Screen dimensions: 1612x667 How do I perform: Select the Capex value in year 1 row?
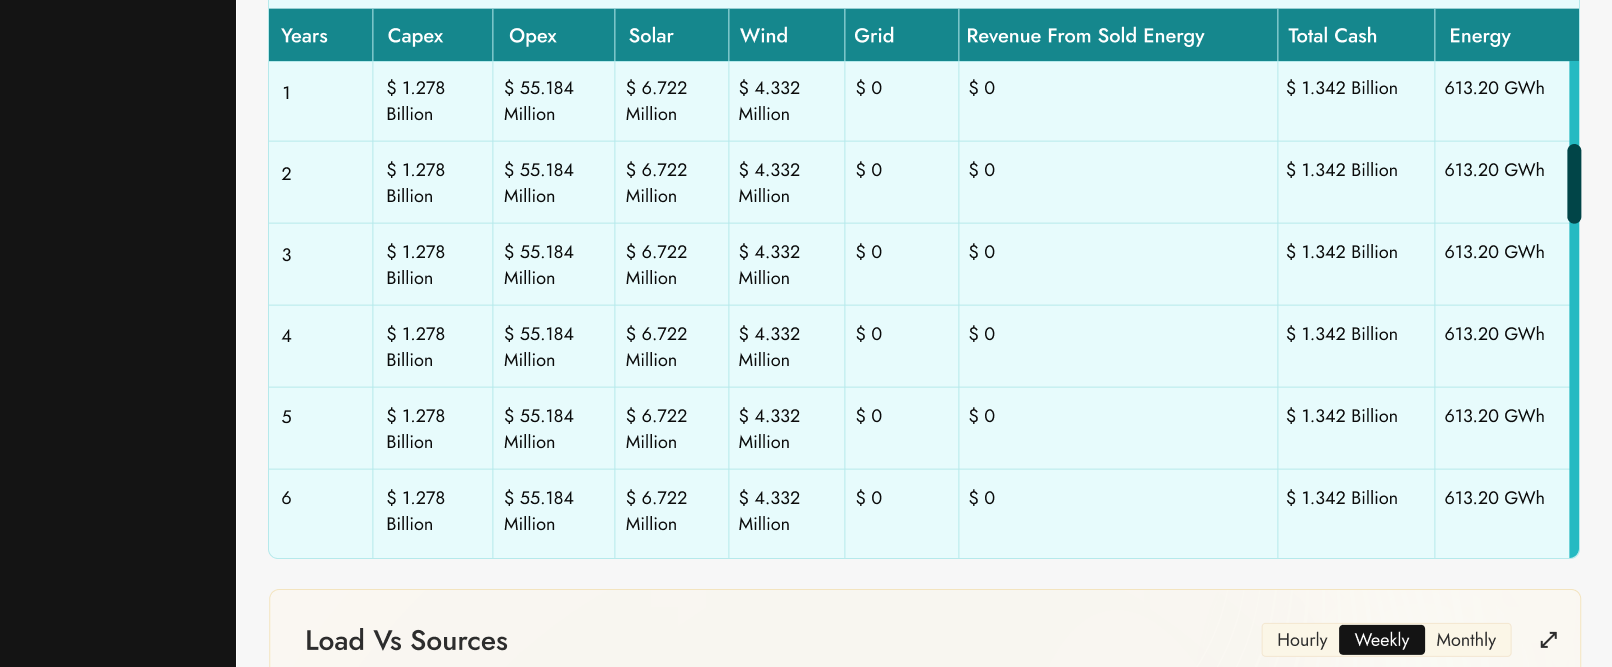pos(415,101)
